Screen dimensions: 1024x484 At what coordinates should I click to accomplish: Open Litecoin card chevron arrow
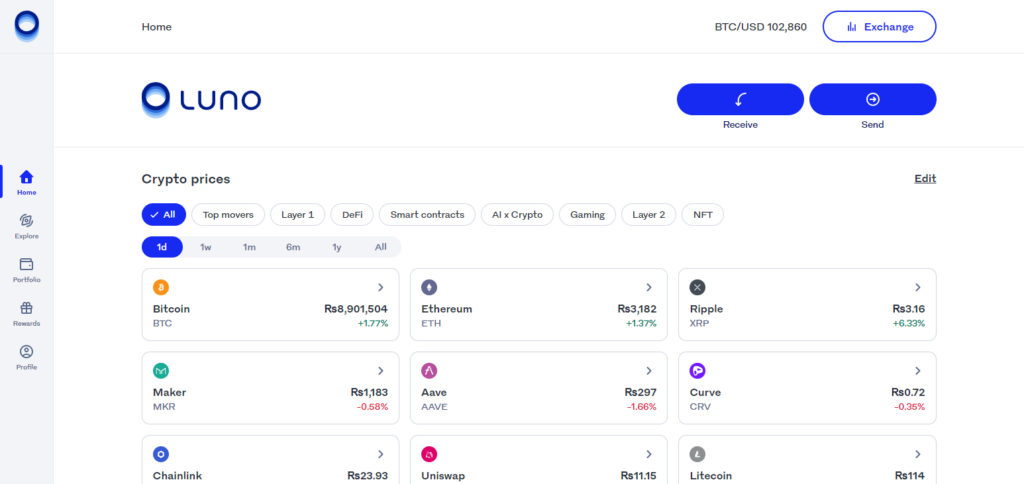918,455
